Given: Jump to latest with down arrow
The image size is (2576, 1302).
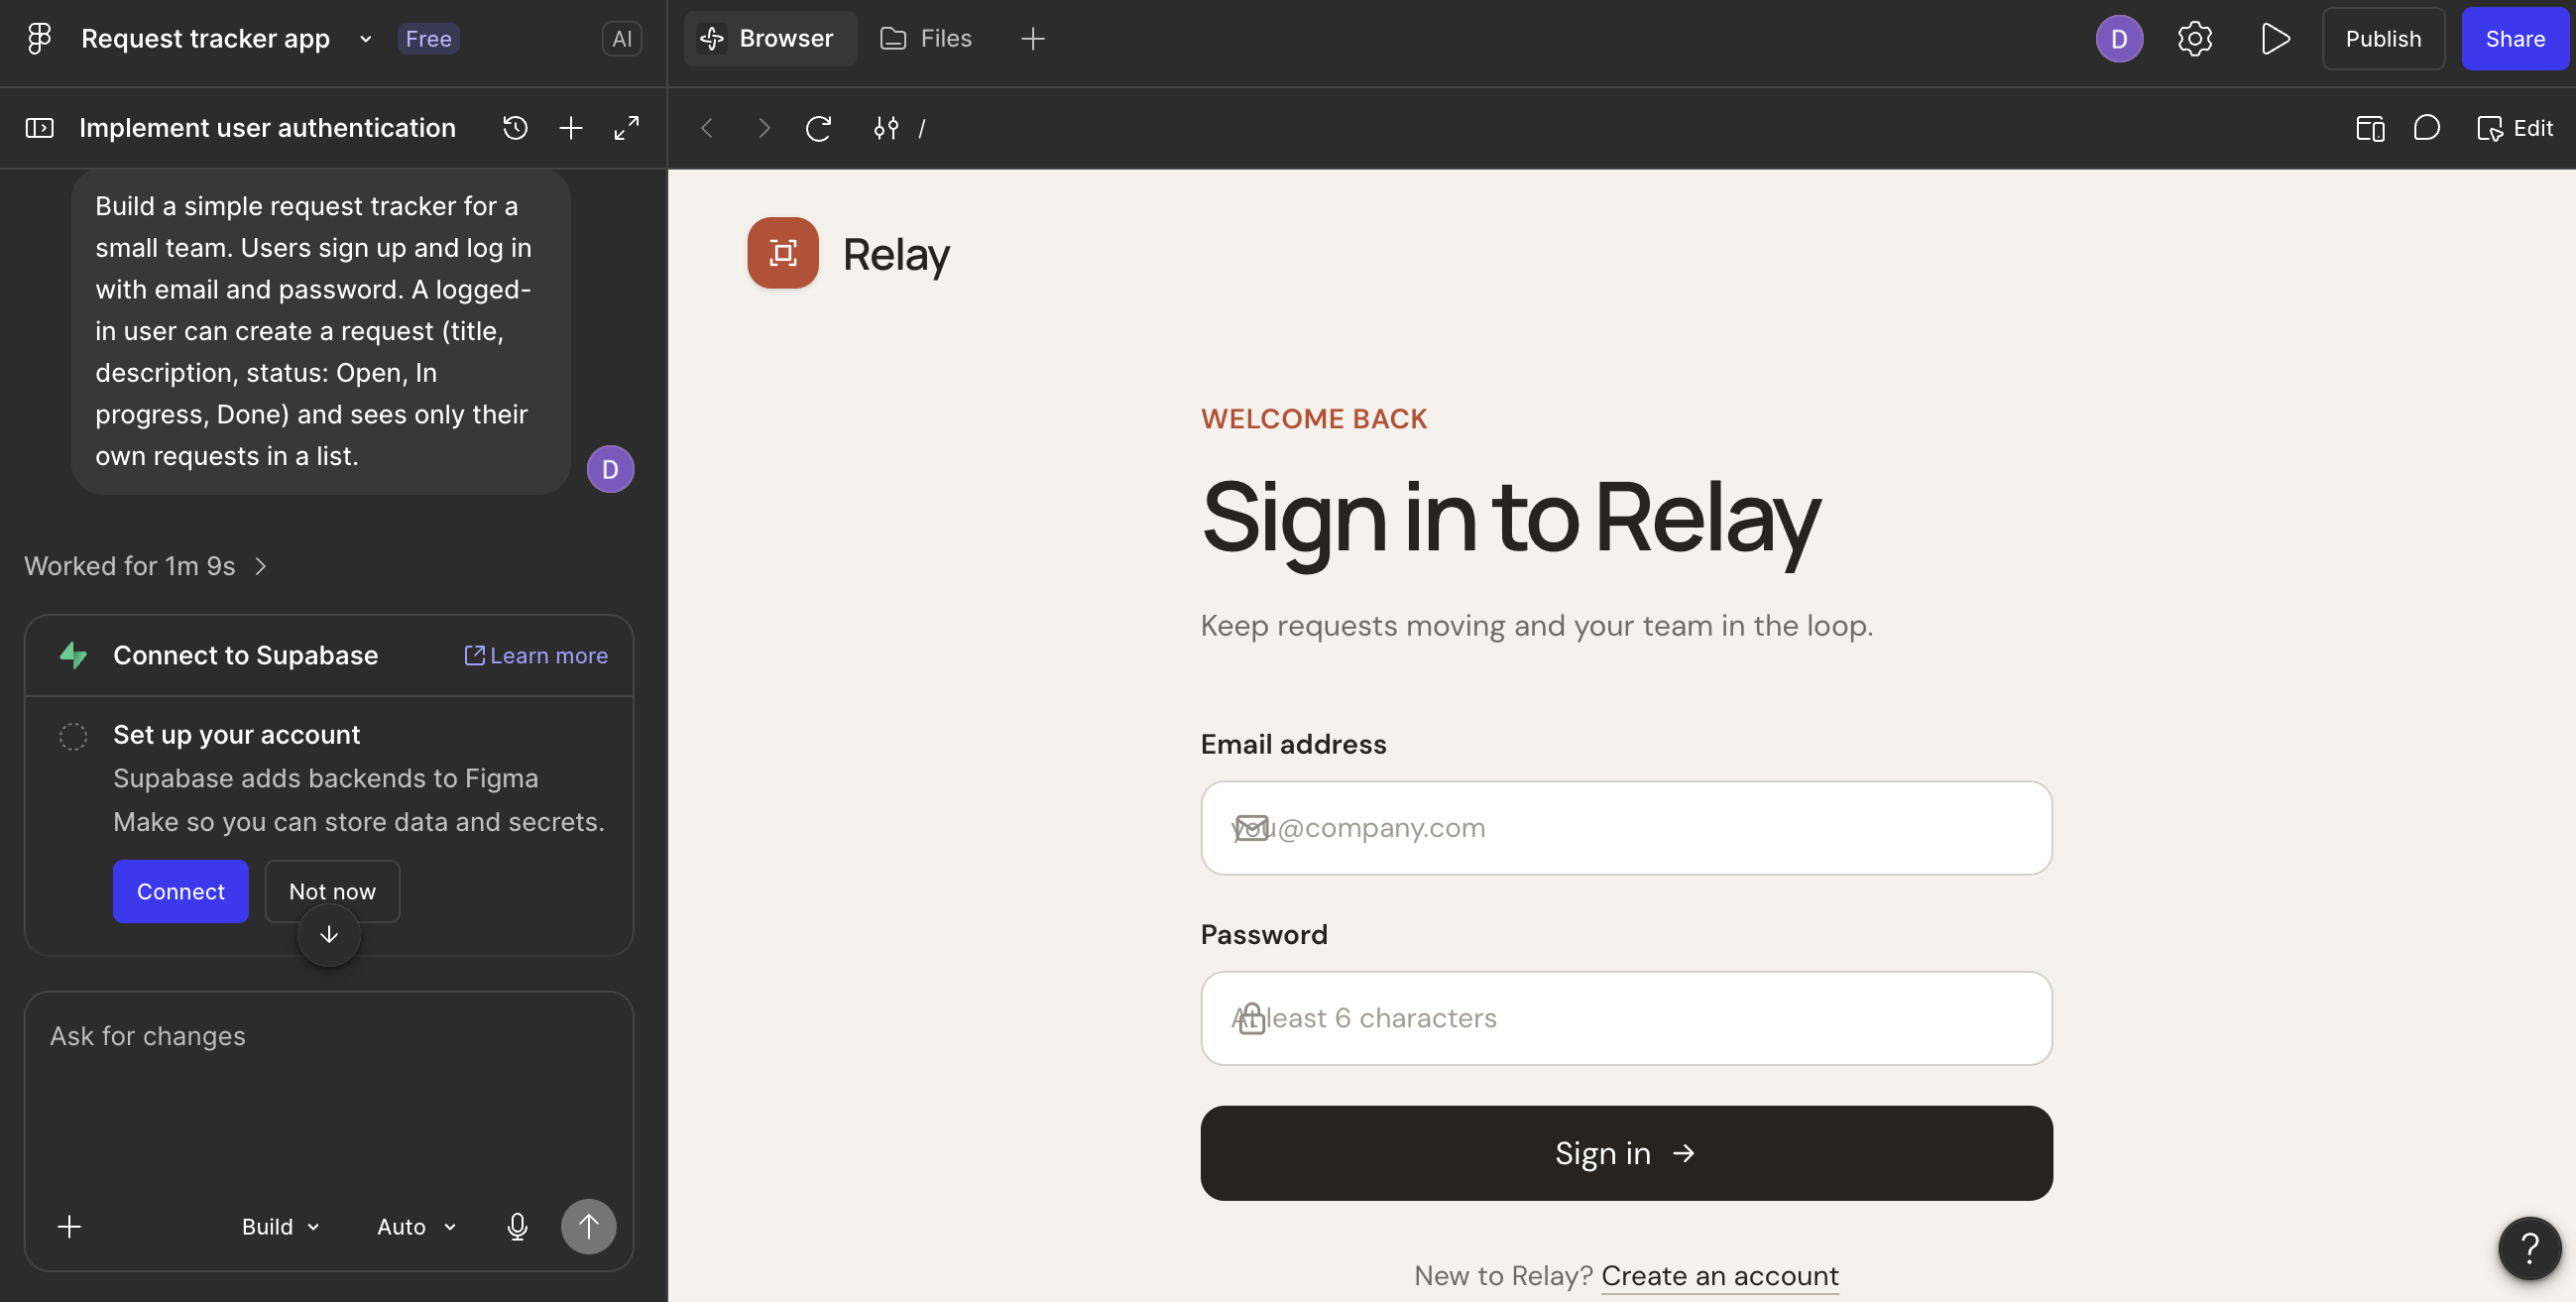Looking at the screenshot, I should coord(329,935).
